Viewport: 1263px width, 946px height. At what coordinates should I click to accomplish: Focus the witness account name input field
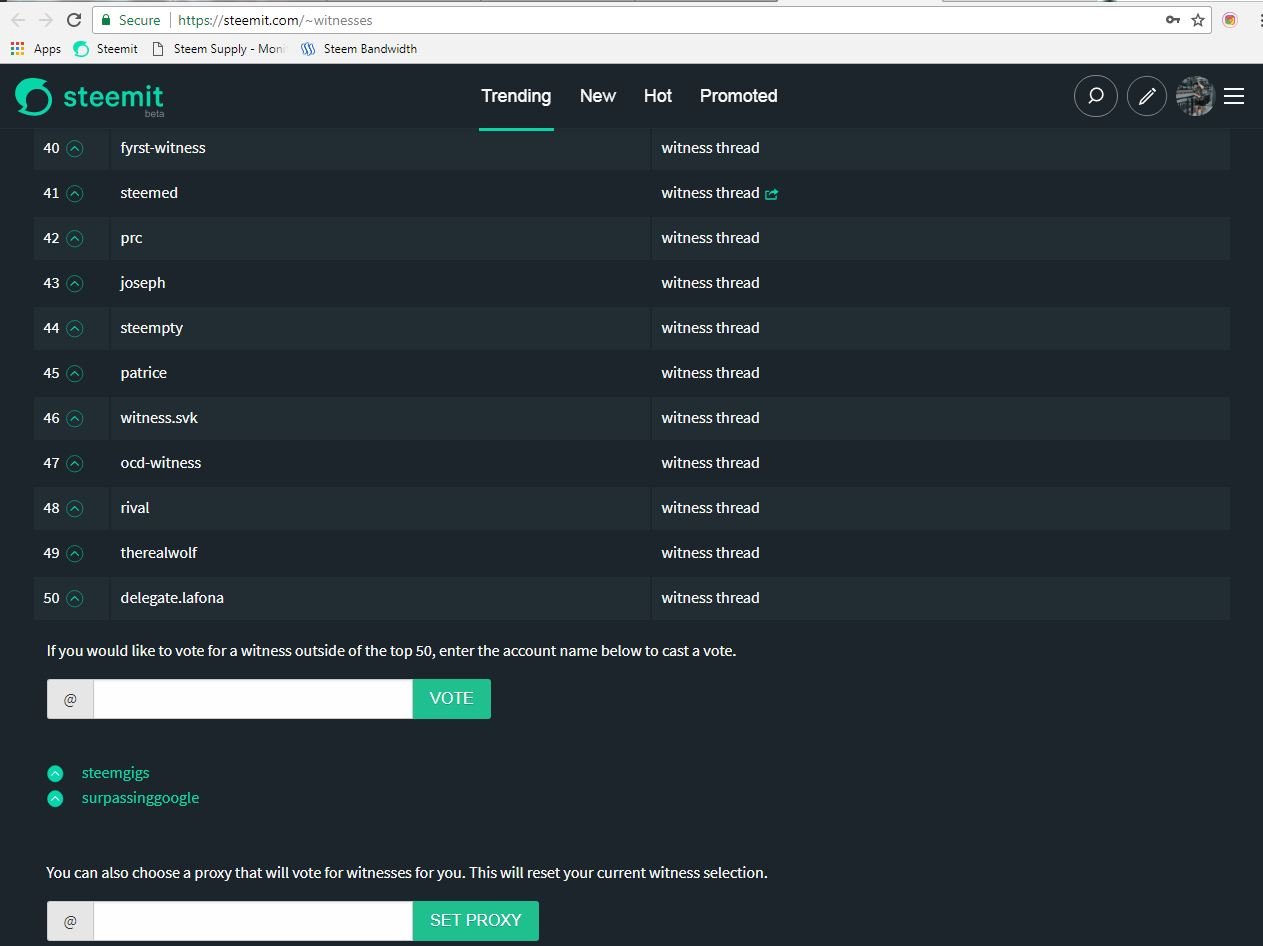coord(253,699)
